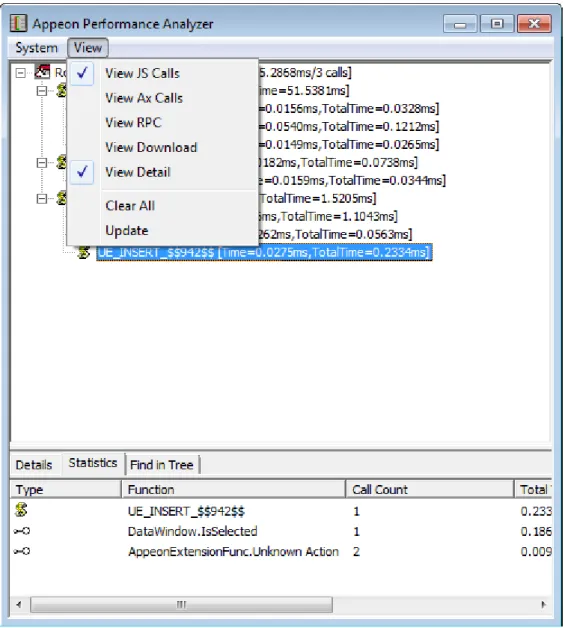Close the open View menu

point(88,48)
